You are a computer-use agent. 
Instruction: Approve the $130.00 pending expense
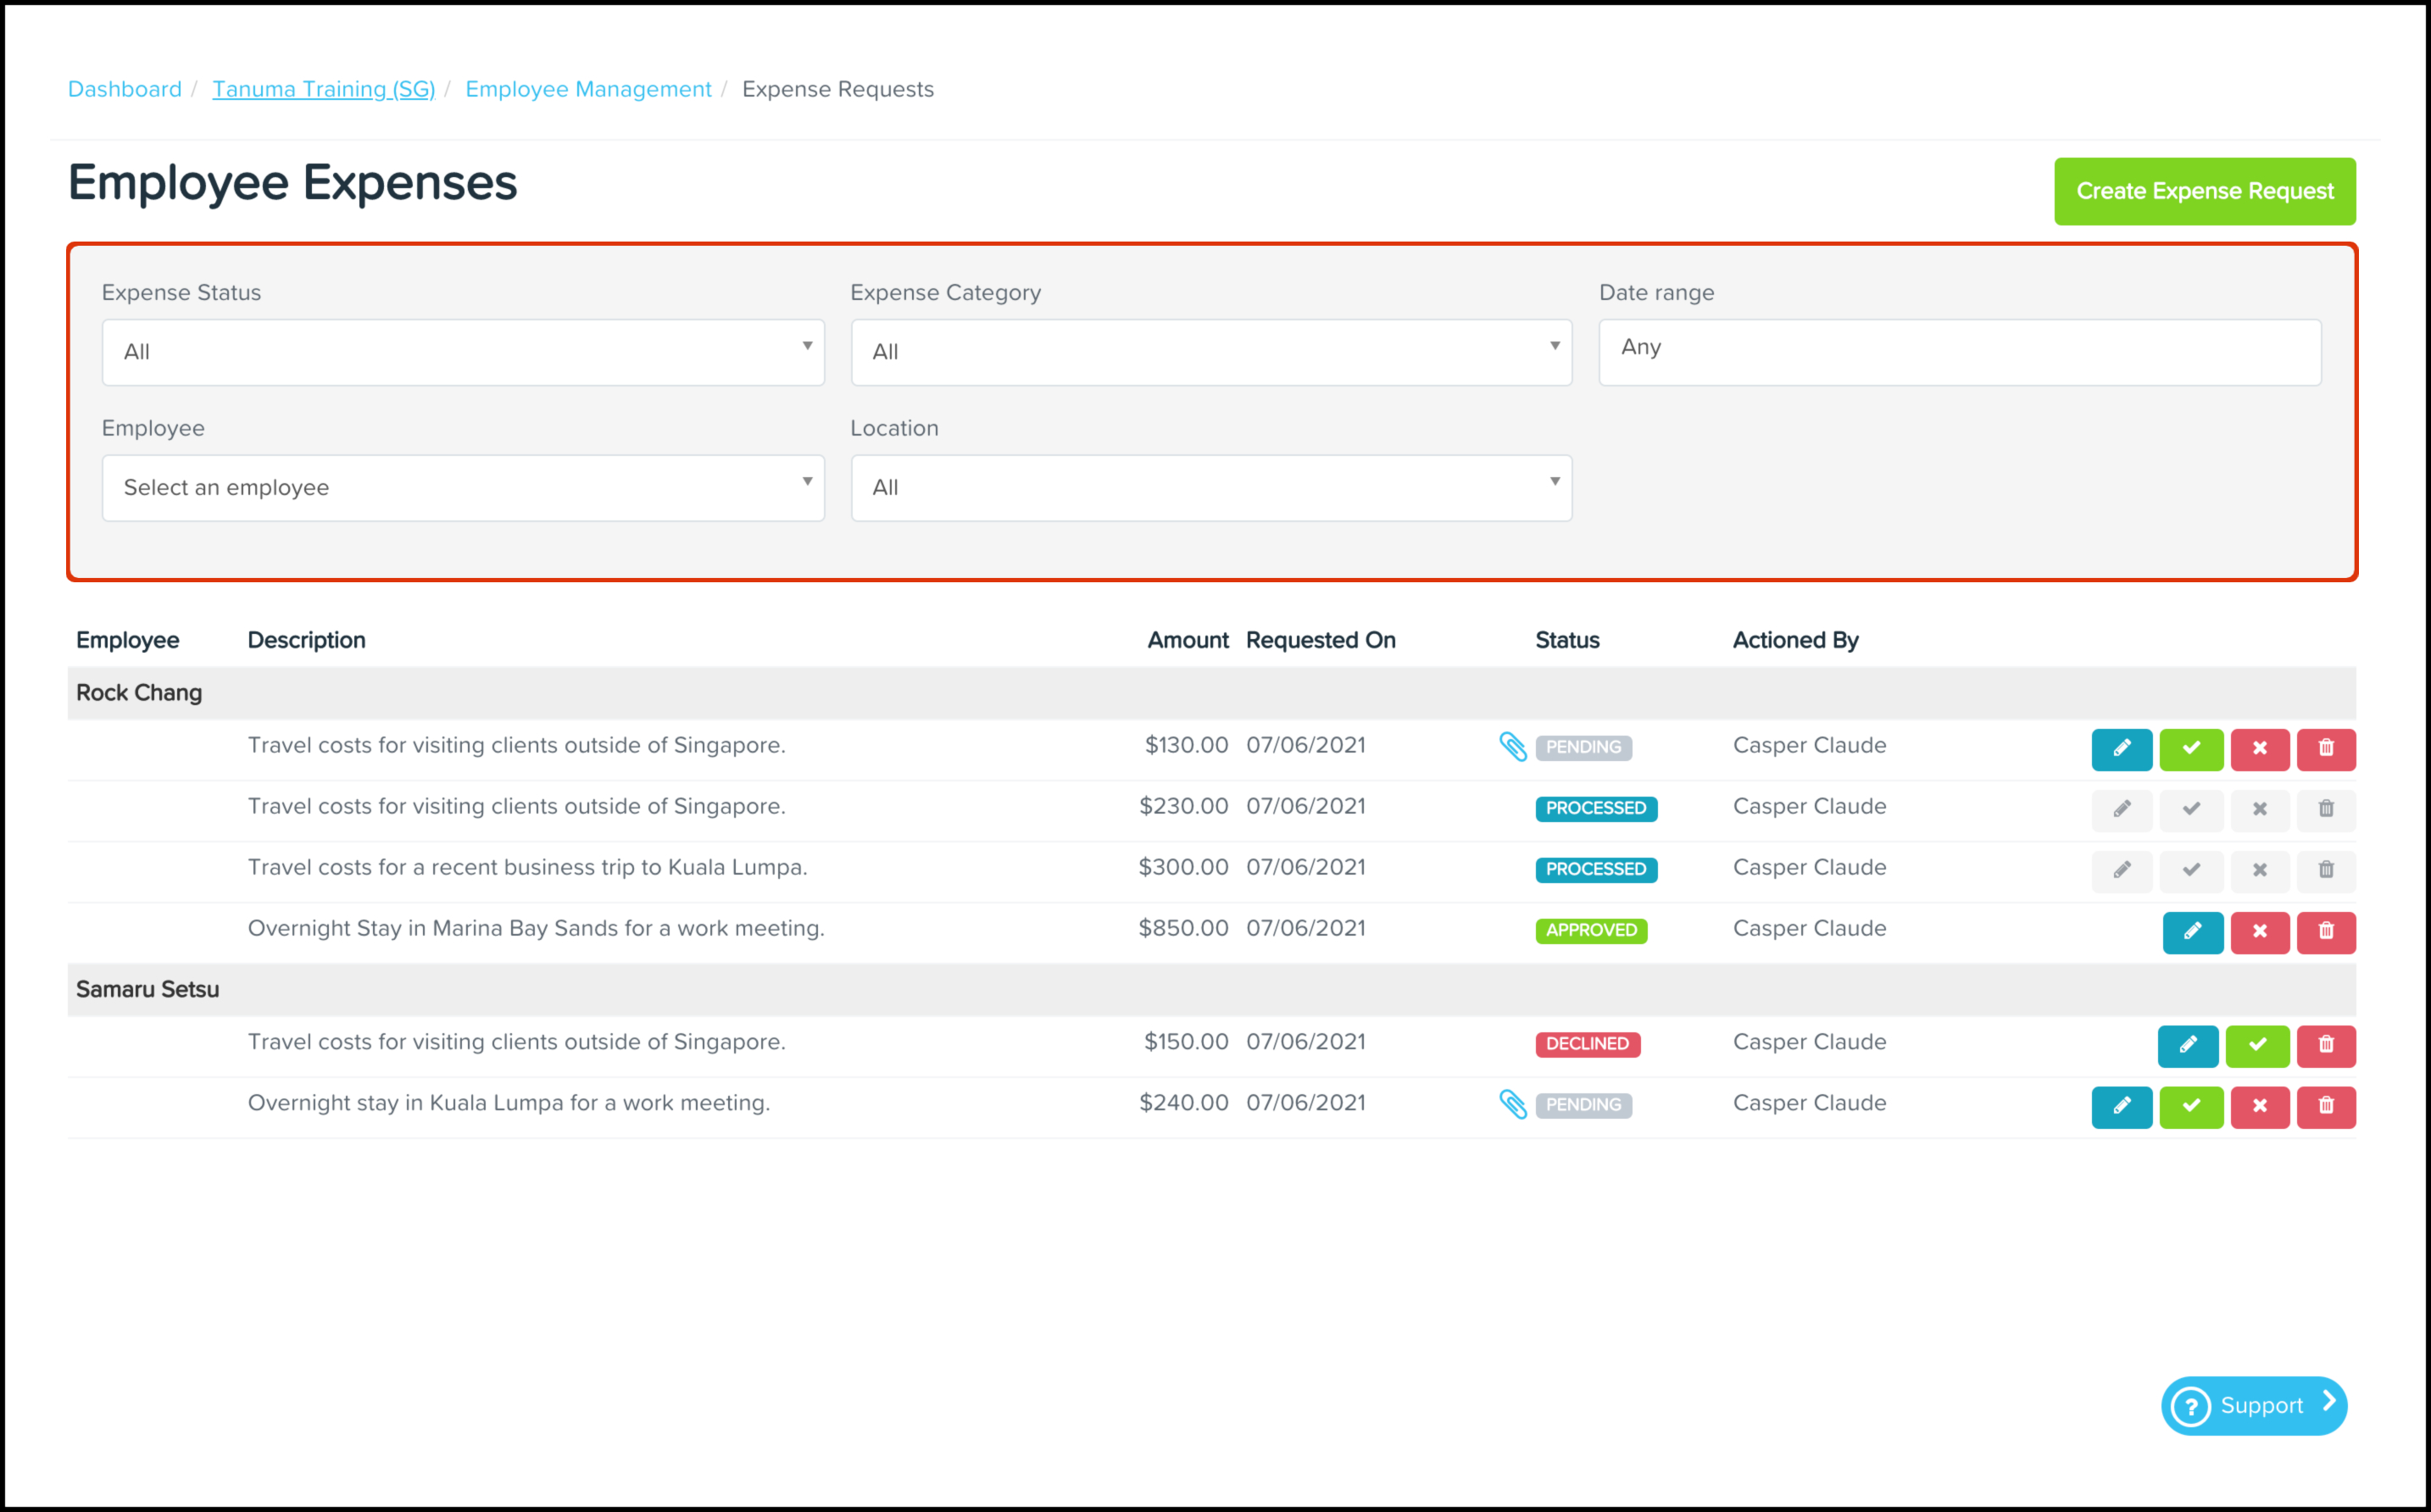2190,748
